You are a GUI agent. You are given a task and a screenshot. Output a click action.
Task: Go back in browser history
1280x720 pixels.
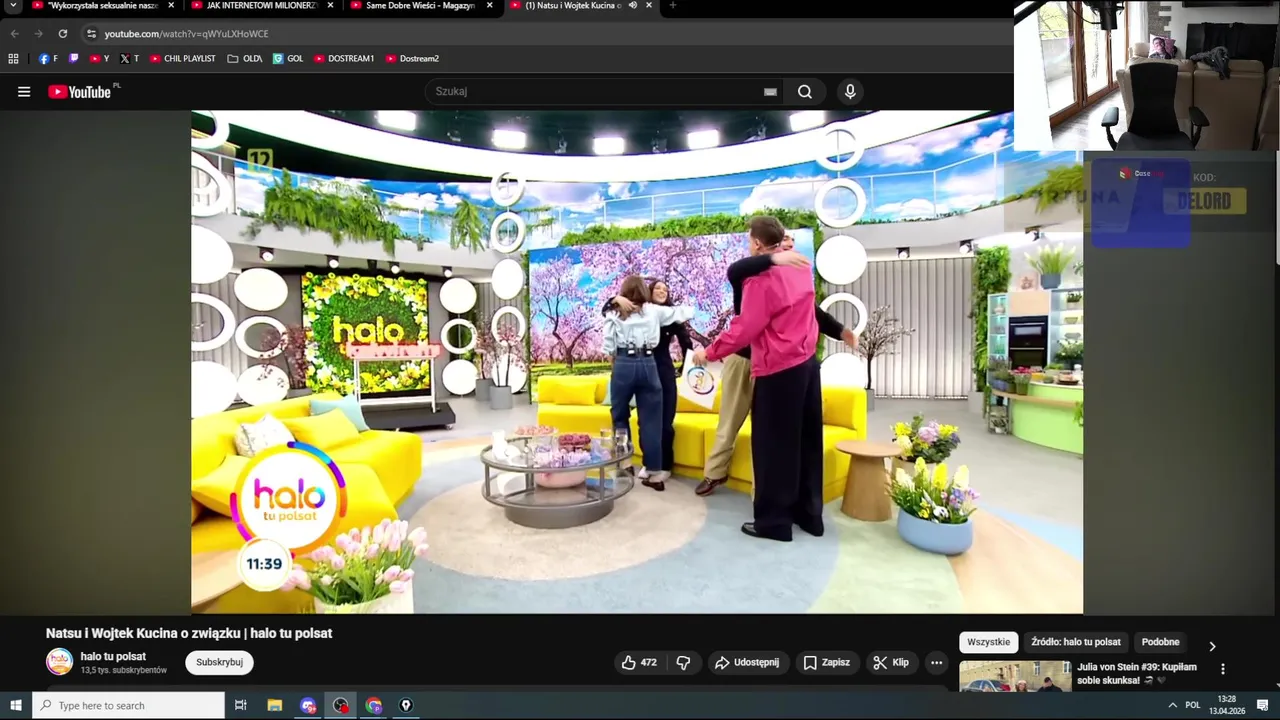[14, 33]
